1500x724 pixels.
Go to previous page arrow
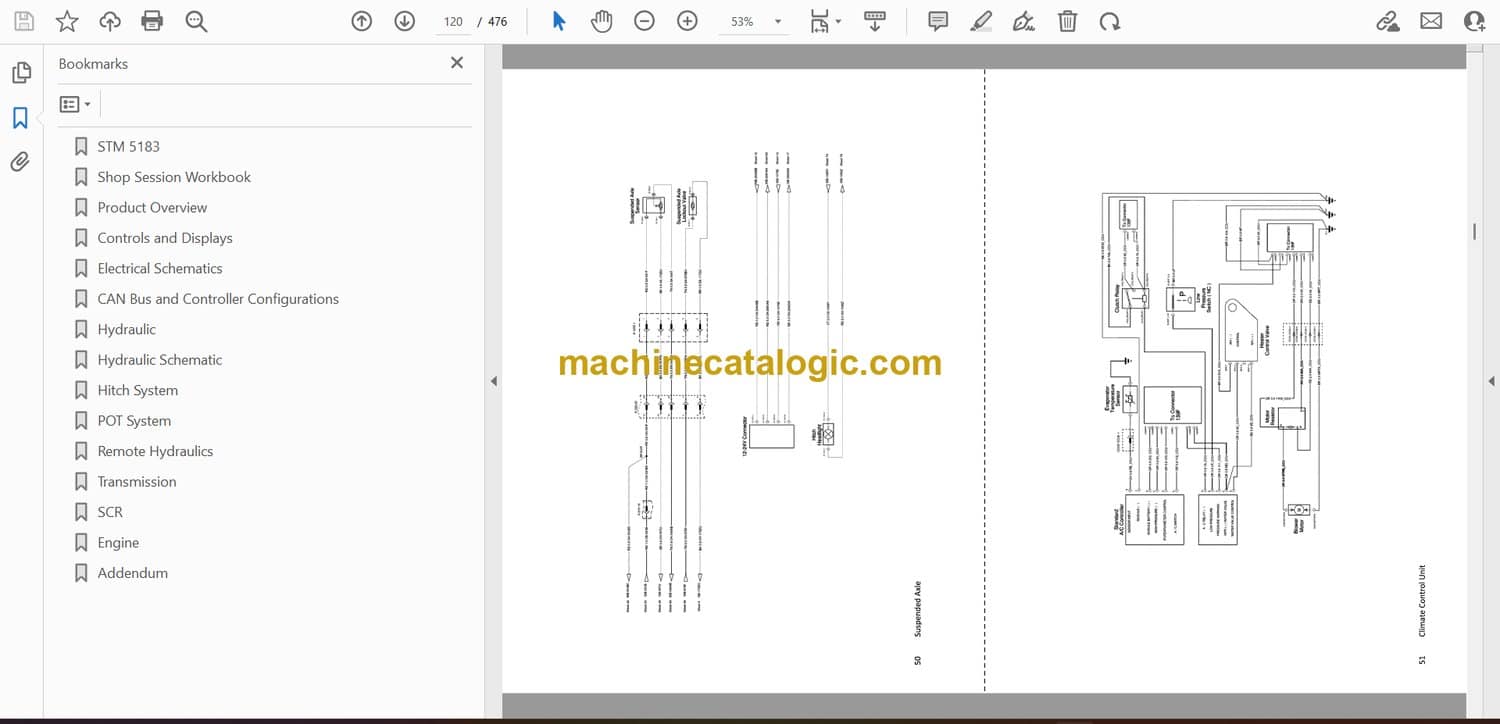point(362,21)
